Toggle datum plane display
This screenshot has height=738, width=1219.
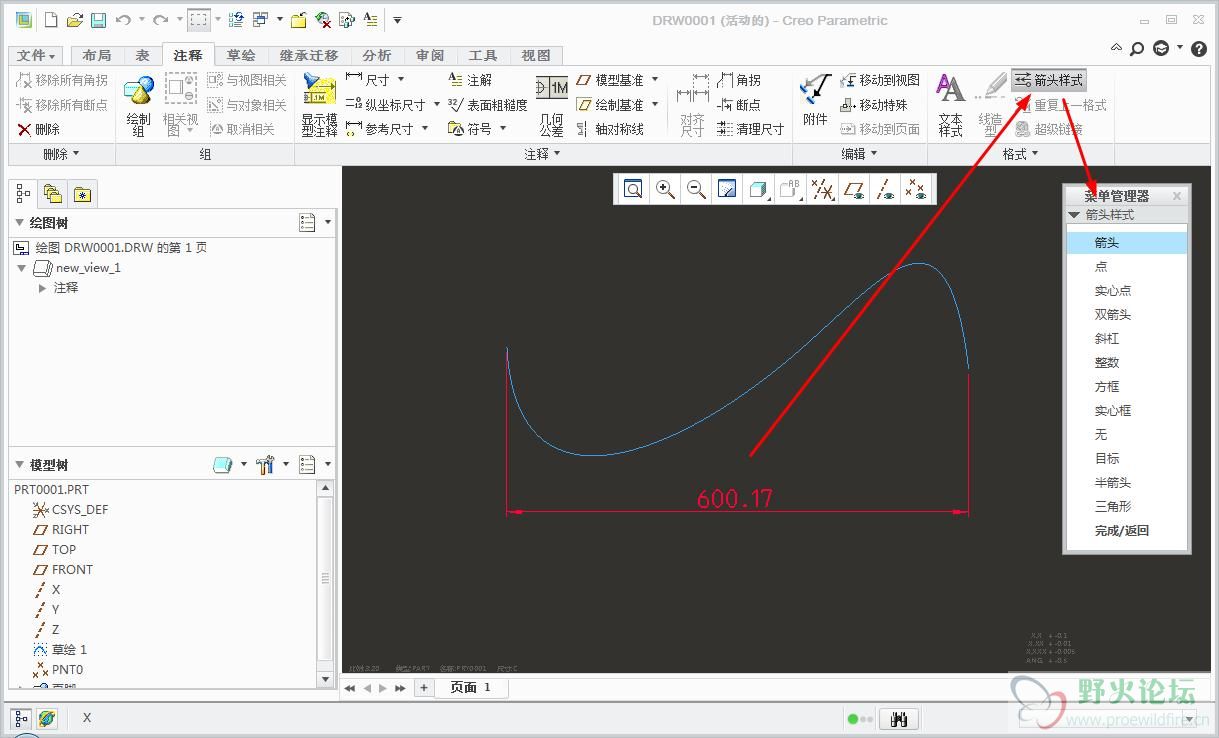[x=853, y=189]
